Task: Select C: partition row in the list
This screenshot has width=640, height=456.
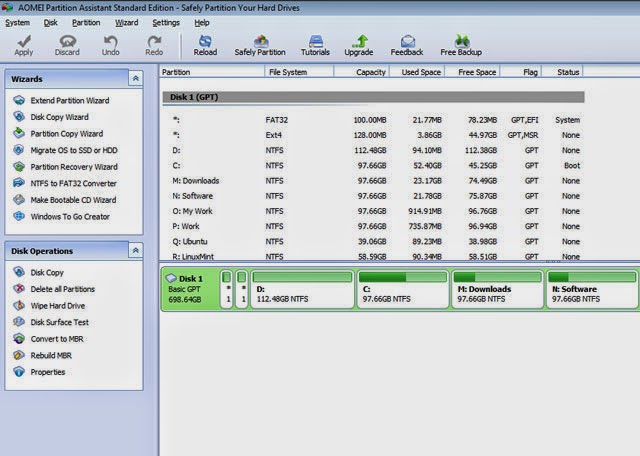Action: point(373,165)
